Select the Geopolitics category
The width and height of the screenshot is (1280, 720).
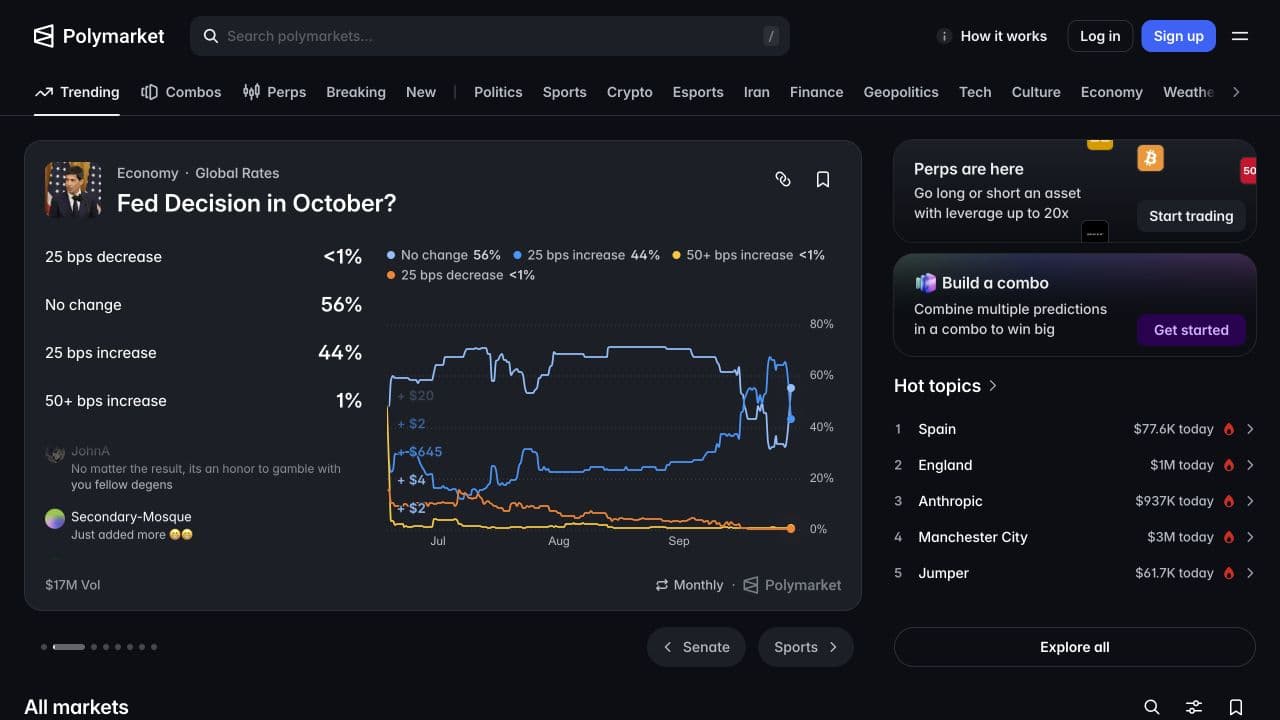coord(901,92)
